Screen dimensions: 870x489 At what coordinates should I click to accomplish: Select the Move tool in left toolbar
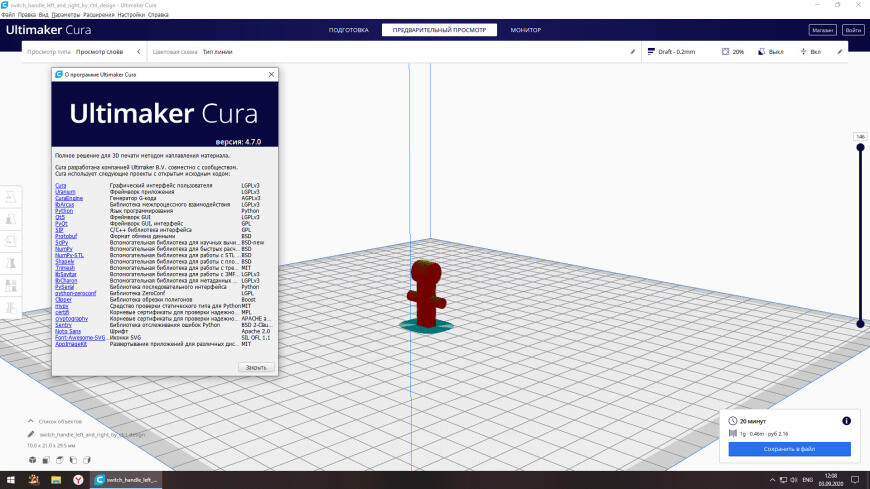[11, 196]
